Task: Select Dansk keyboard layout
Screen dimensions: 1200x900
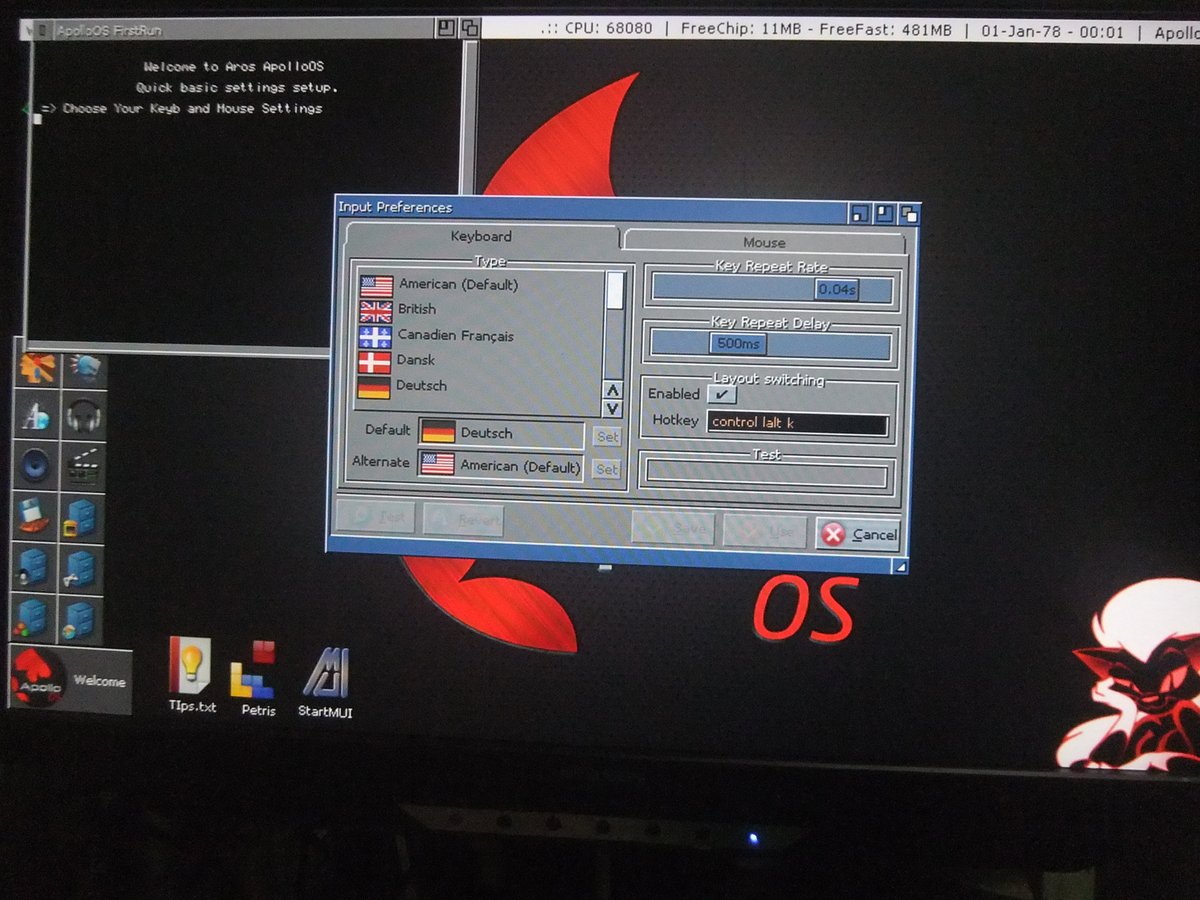Action: point(481,360)
